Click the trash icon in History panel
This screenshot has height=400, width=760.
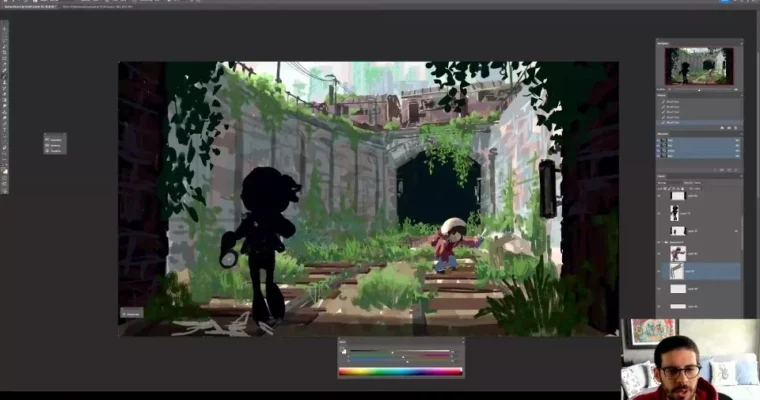(x=736, y=128)
